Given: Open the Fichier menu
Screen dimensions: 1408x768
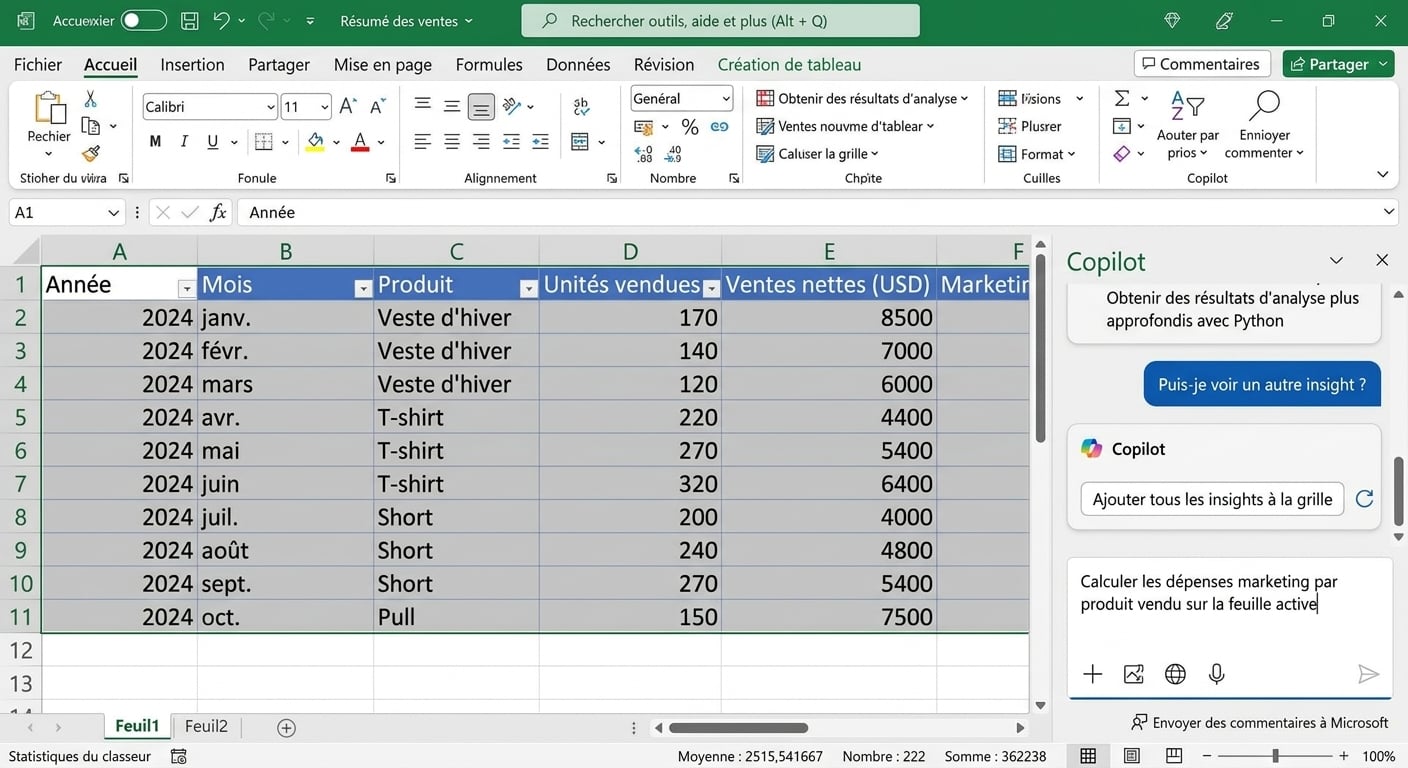Looking at the screenshot, I should (38, 64).
